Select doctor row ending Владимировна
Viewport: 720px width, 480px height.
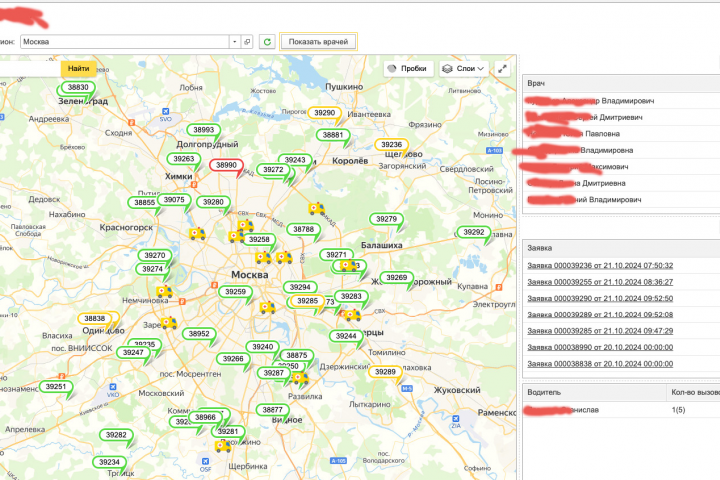[x=621, y=150]
